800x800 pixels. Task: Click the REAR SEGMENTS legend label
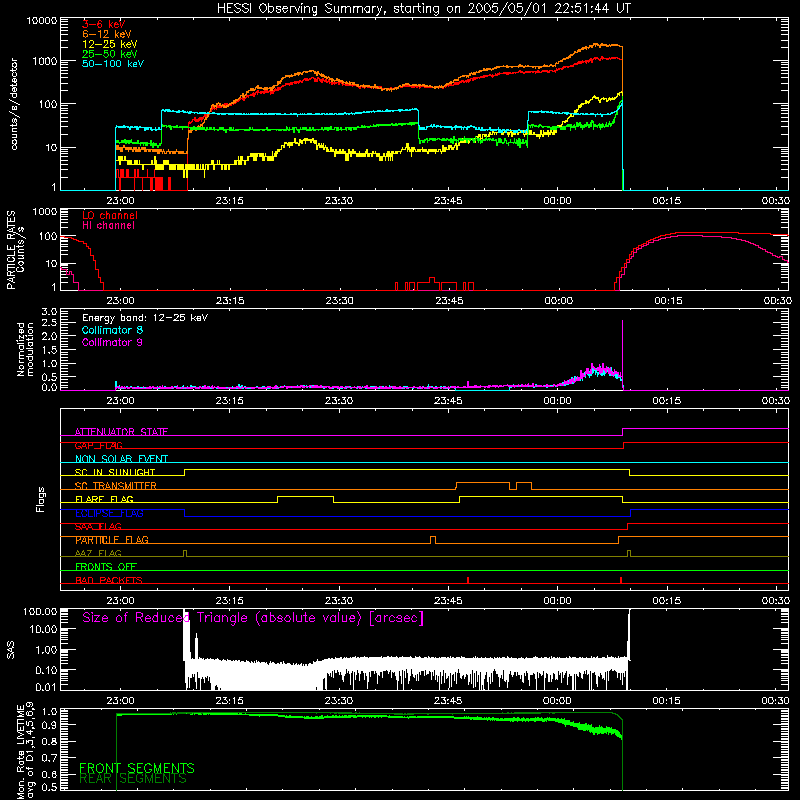133,779
